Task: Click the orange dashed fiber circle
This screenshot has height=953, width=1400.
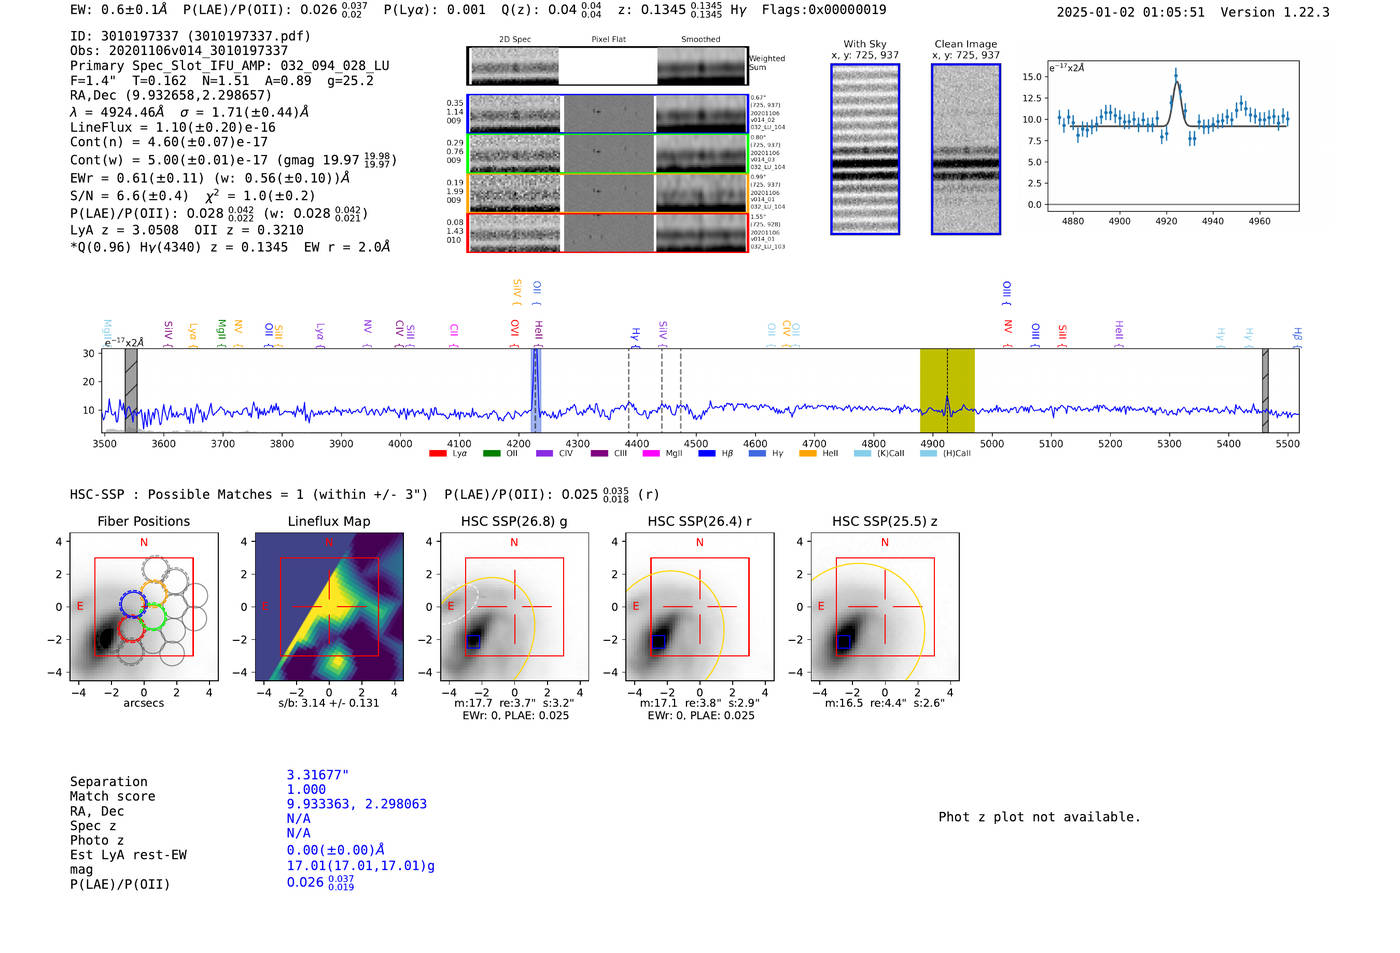Action: pyautogui.click(x=154, y=592)
